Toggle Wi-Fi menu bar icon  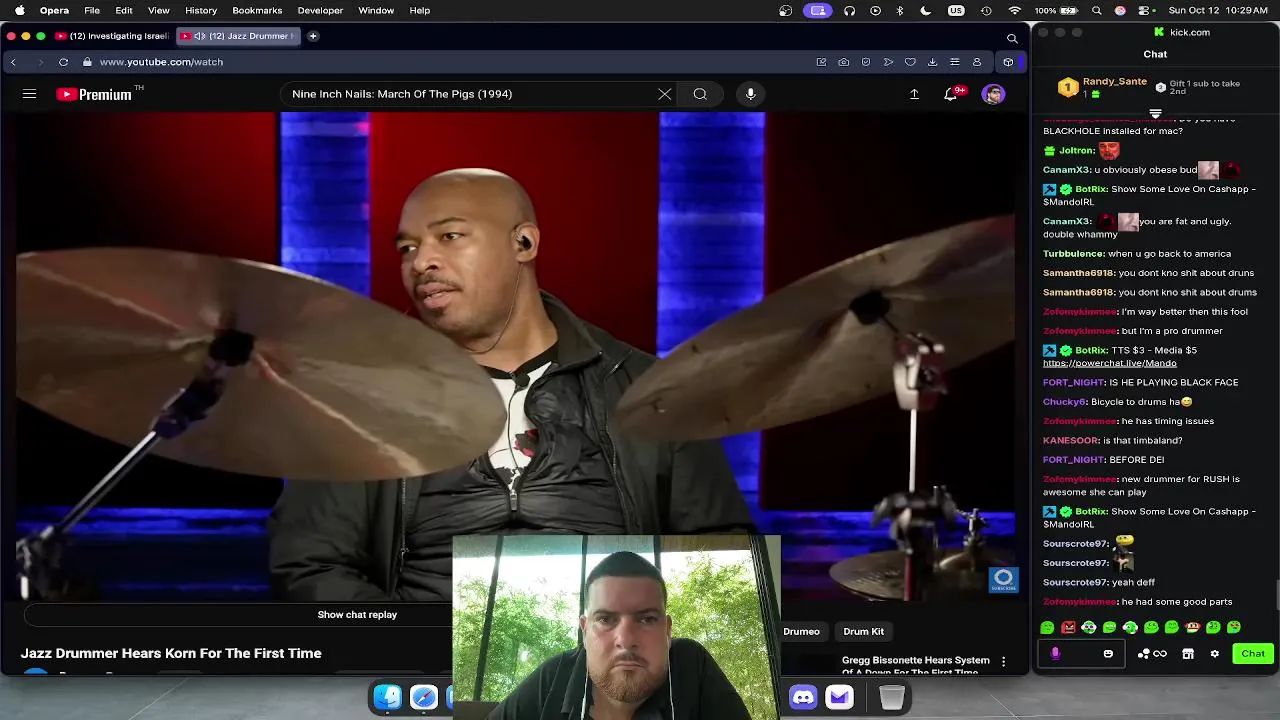pyautogui.click(x=1015, y=10)
